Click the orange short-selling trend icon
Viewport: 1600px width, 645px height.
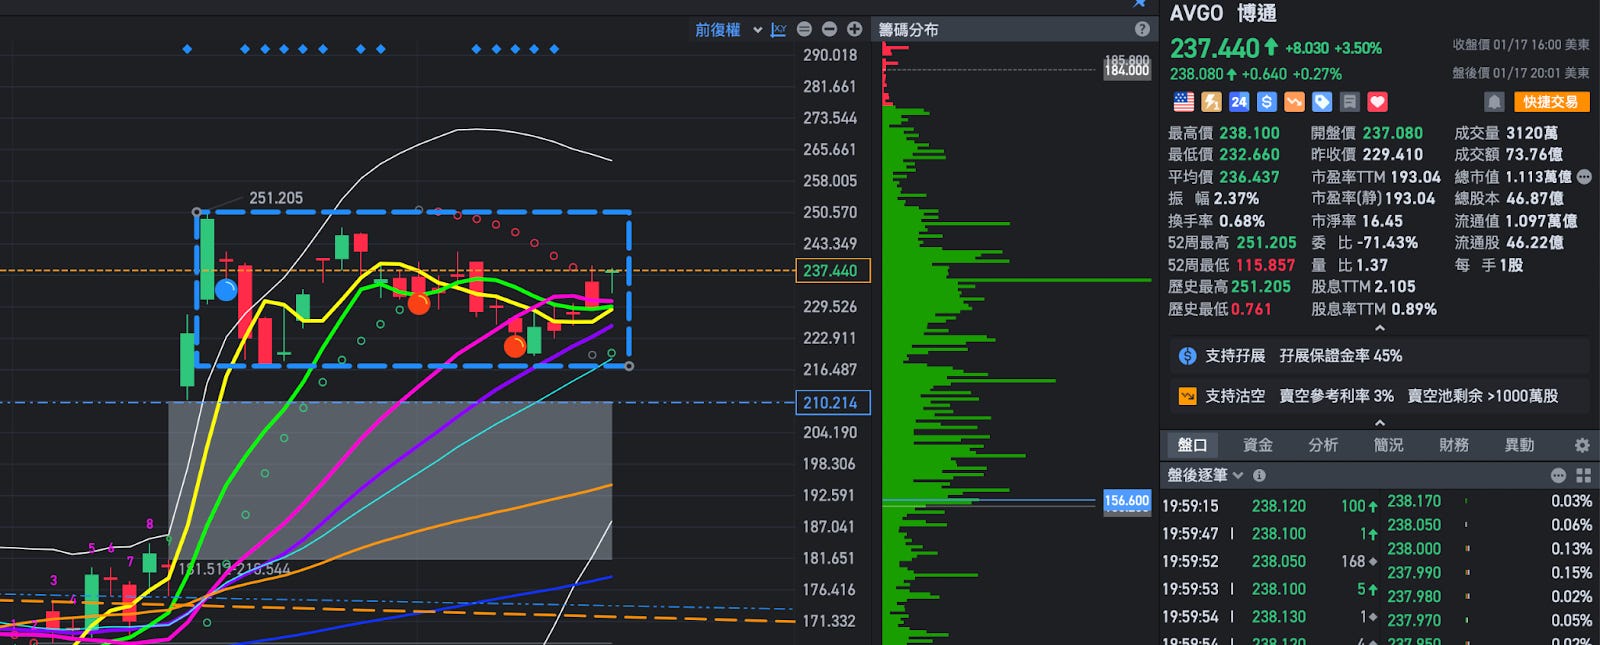[1294, 102]
